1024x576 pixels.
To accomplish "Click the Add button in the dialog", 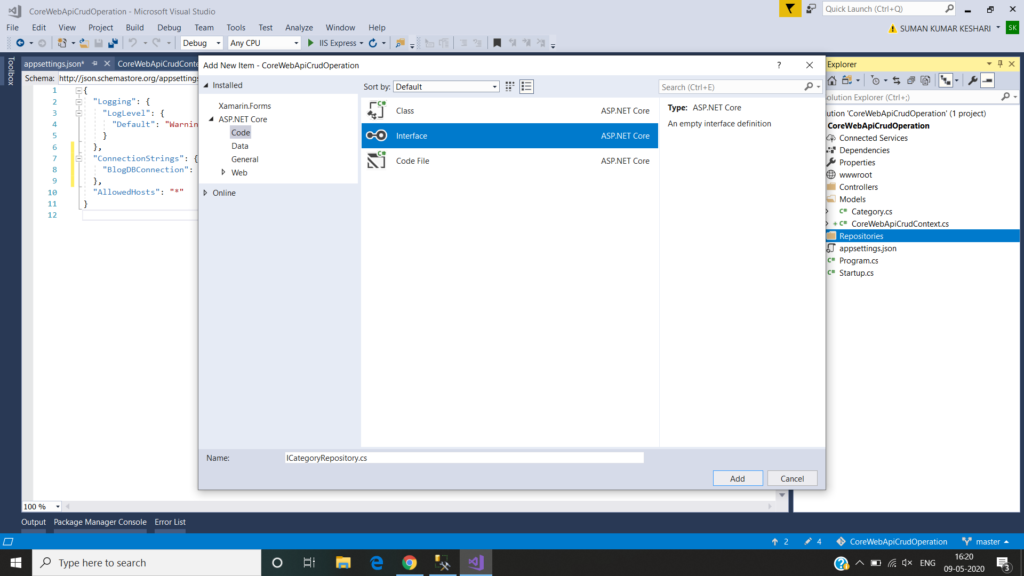I will (737, 478).
